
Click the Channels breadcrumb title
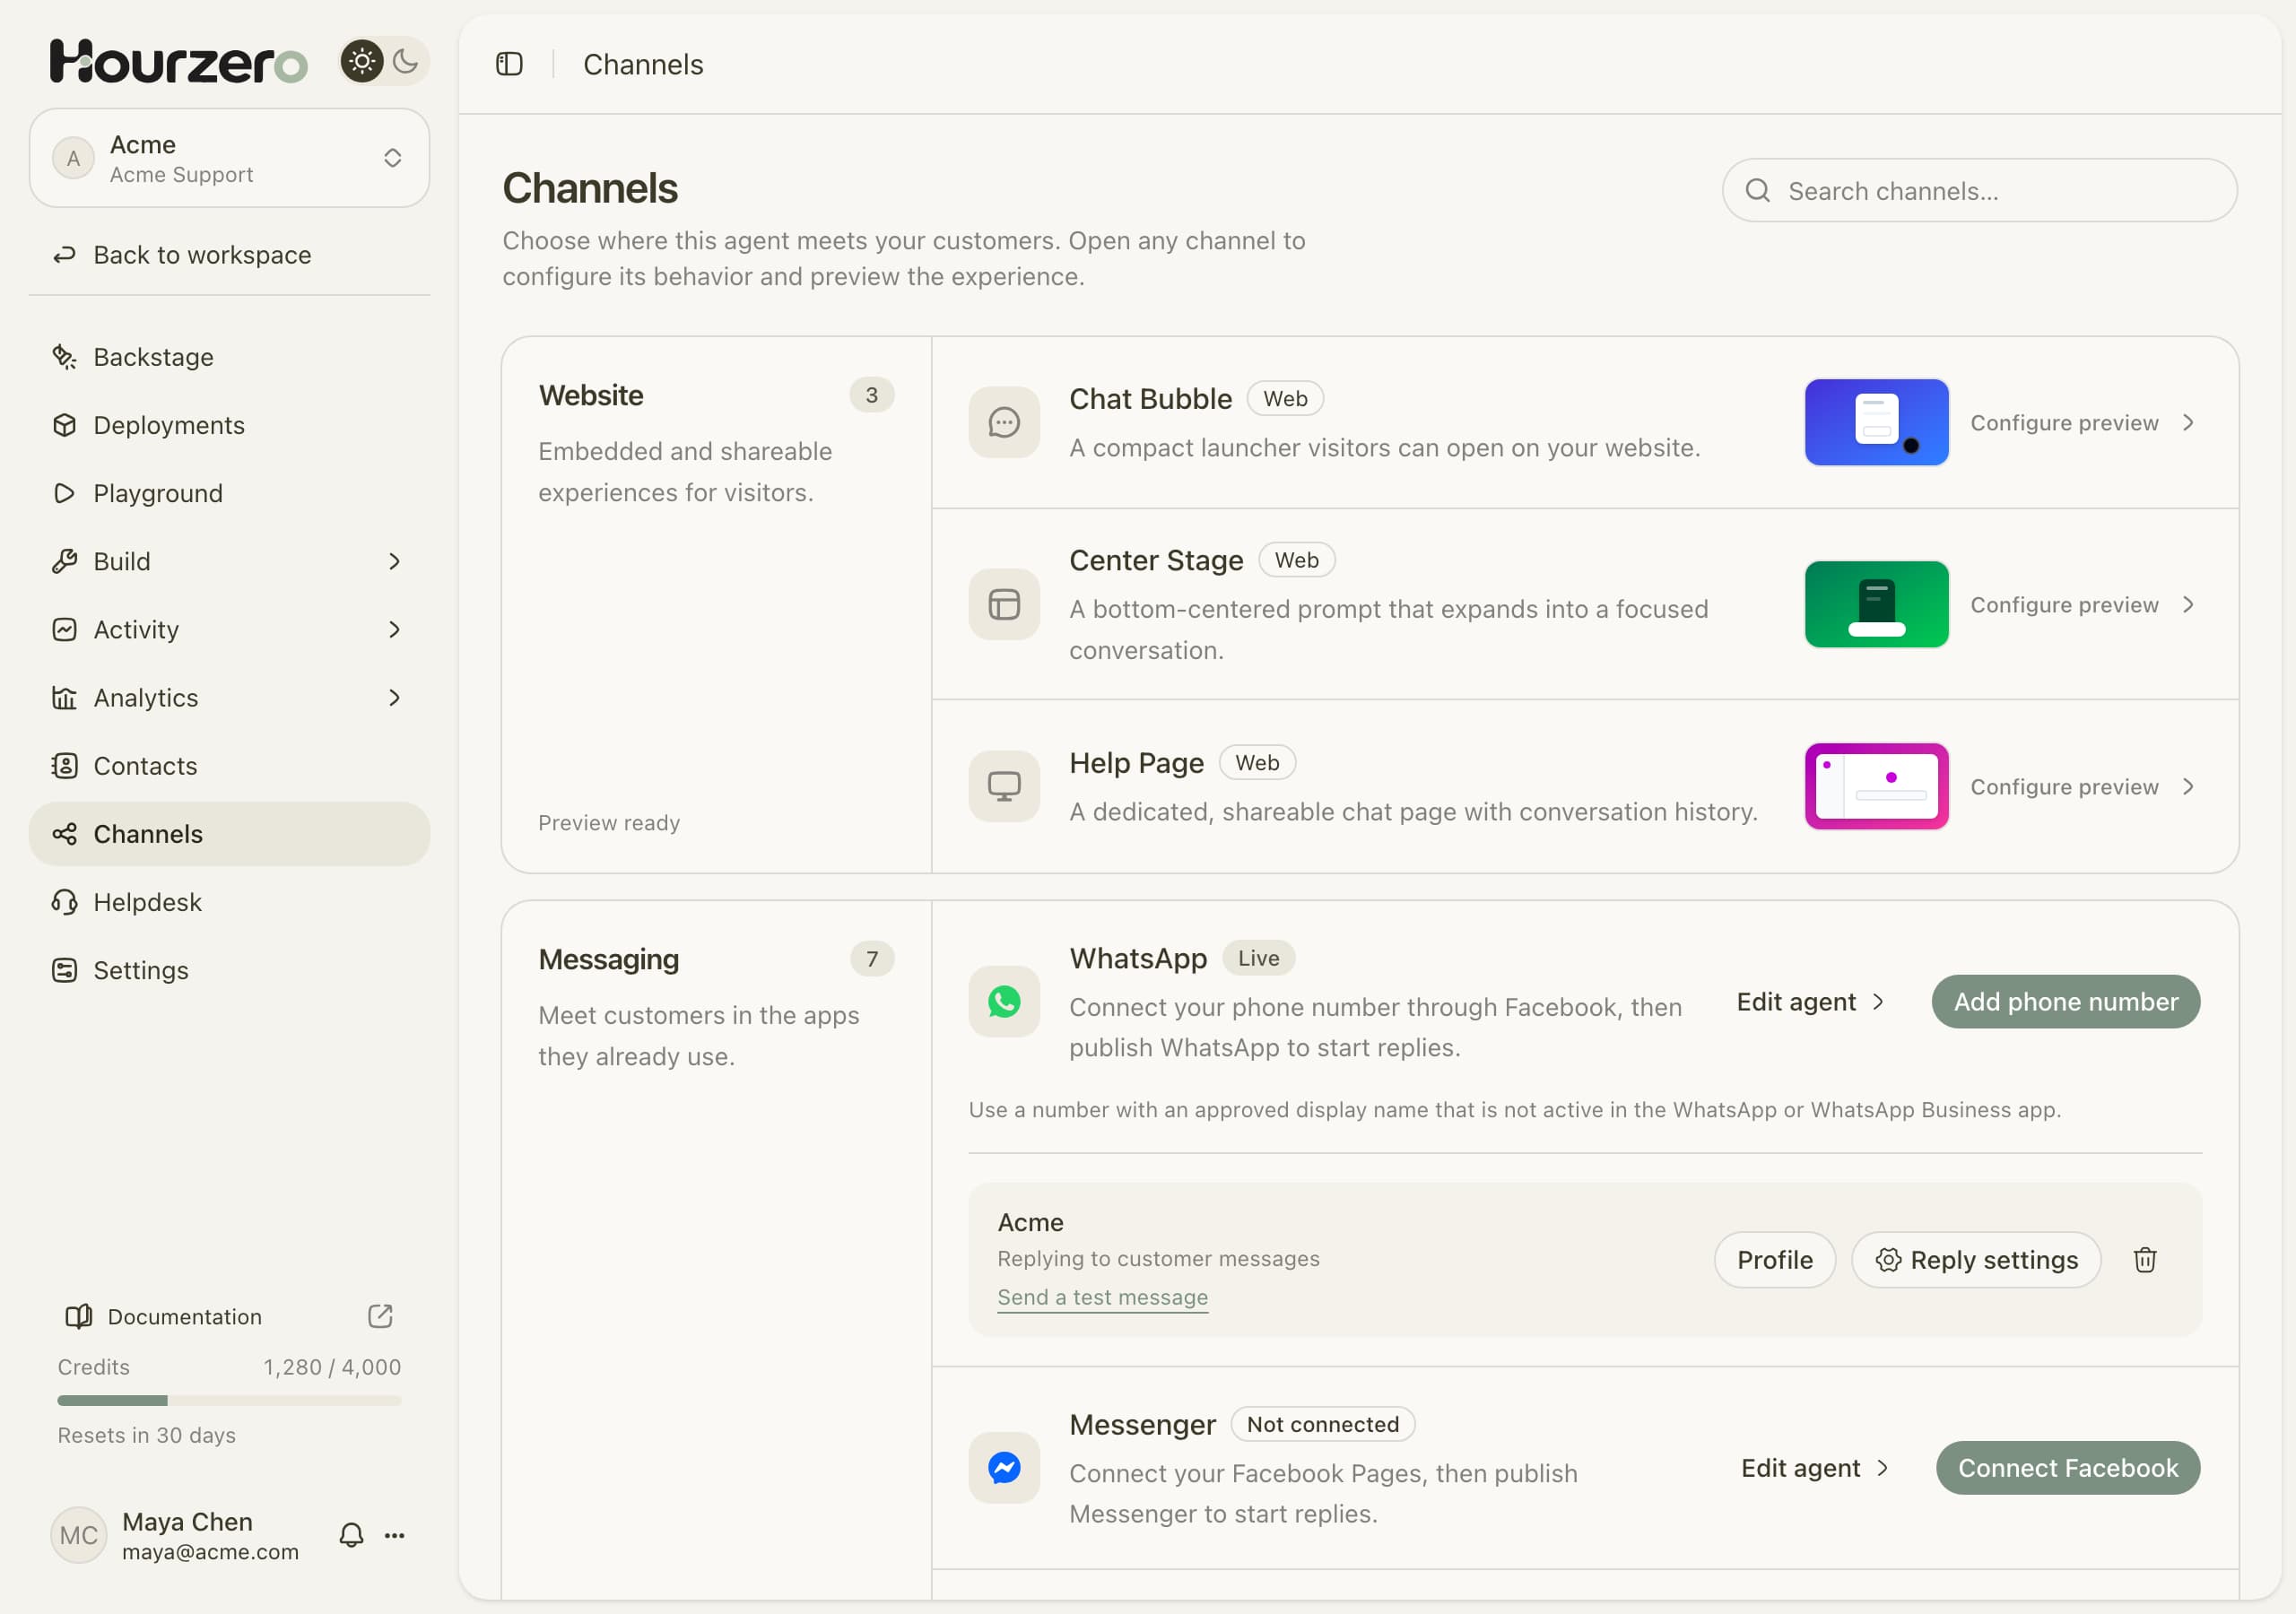click(643, 65)
